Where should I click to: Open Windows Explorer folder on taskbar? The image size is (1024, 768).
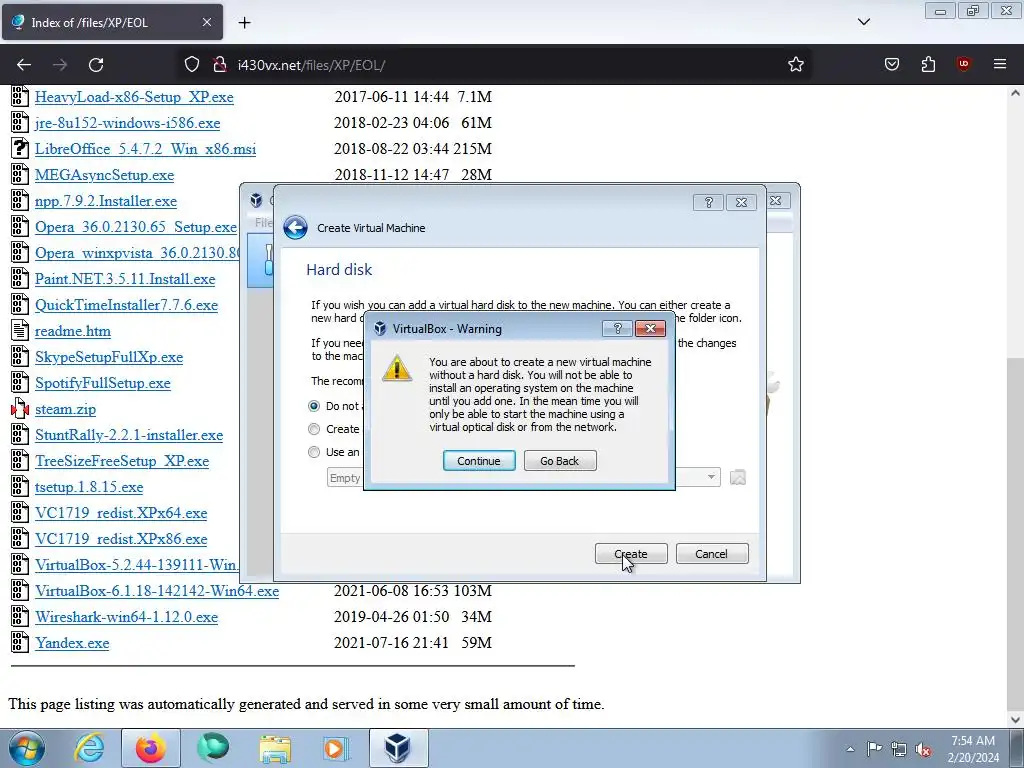275,748
